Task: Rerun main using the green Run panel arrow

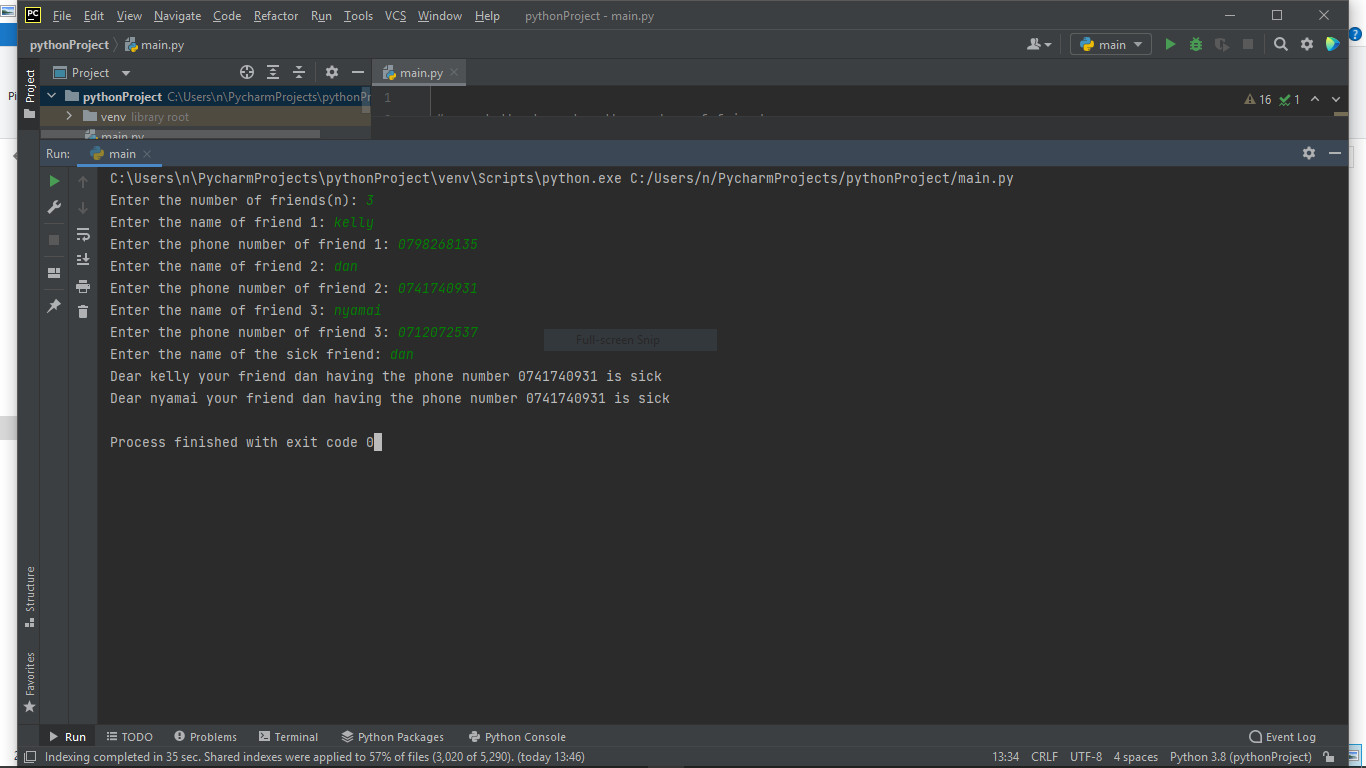Action: coord(54,181)
